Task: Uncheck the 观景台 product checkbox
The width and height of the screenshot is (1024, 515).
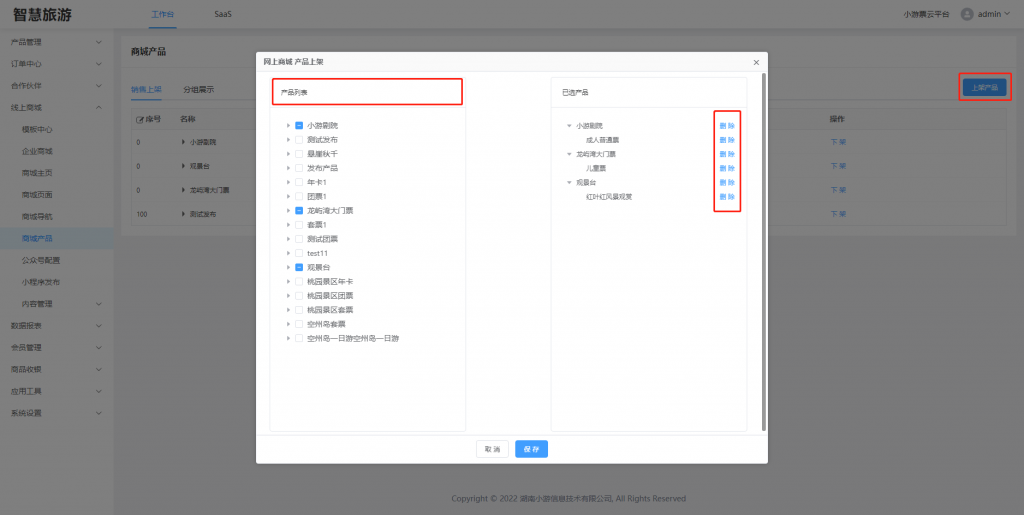Action: tap(299, 268)
